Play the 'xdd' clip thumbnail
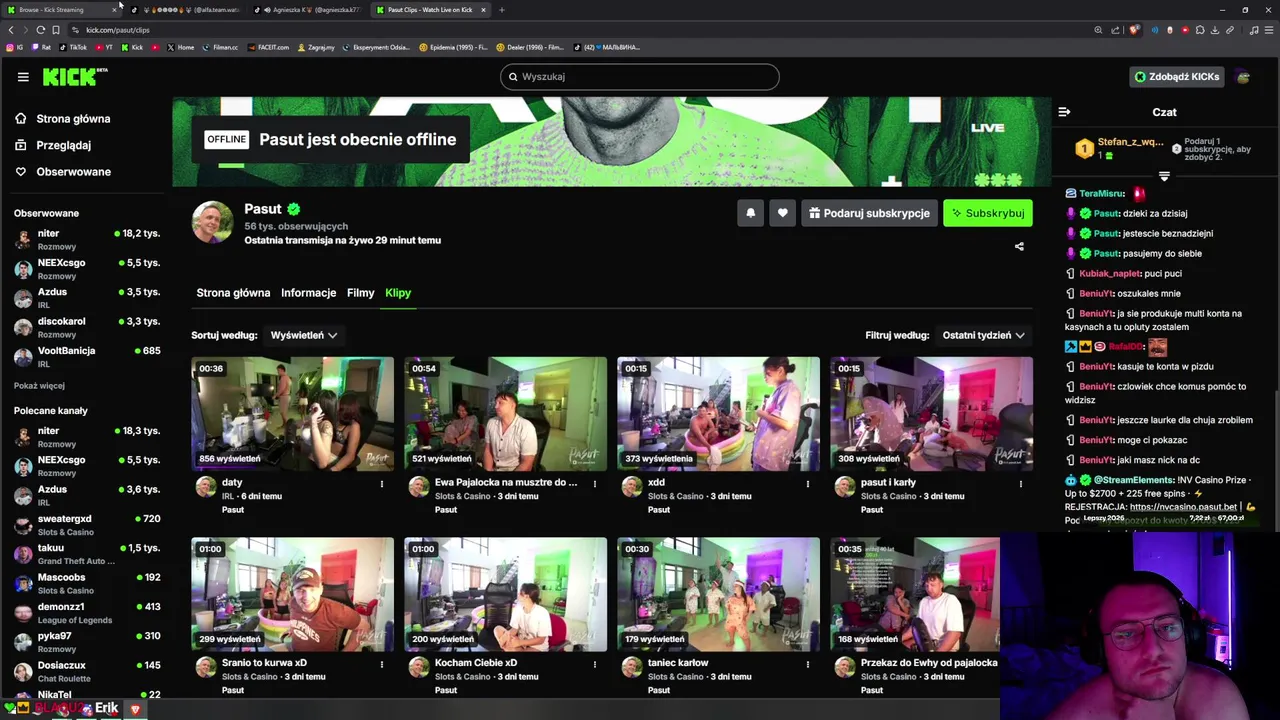 pyautogui.click(x=718, y=414)
